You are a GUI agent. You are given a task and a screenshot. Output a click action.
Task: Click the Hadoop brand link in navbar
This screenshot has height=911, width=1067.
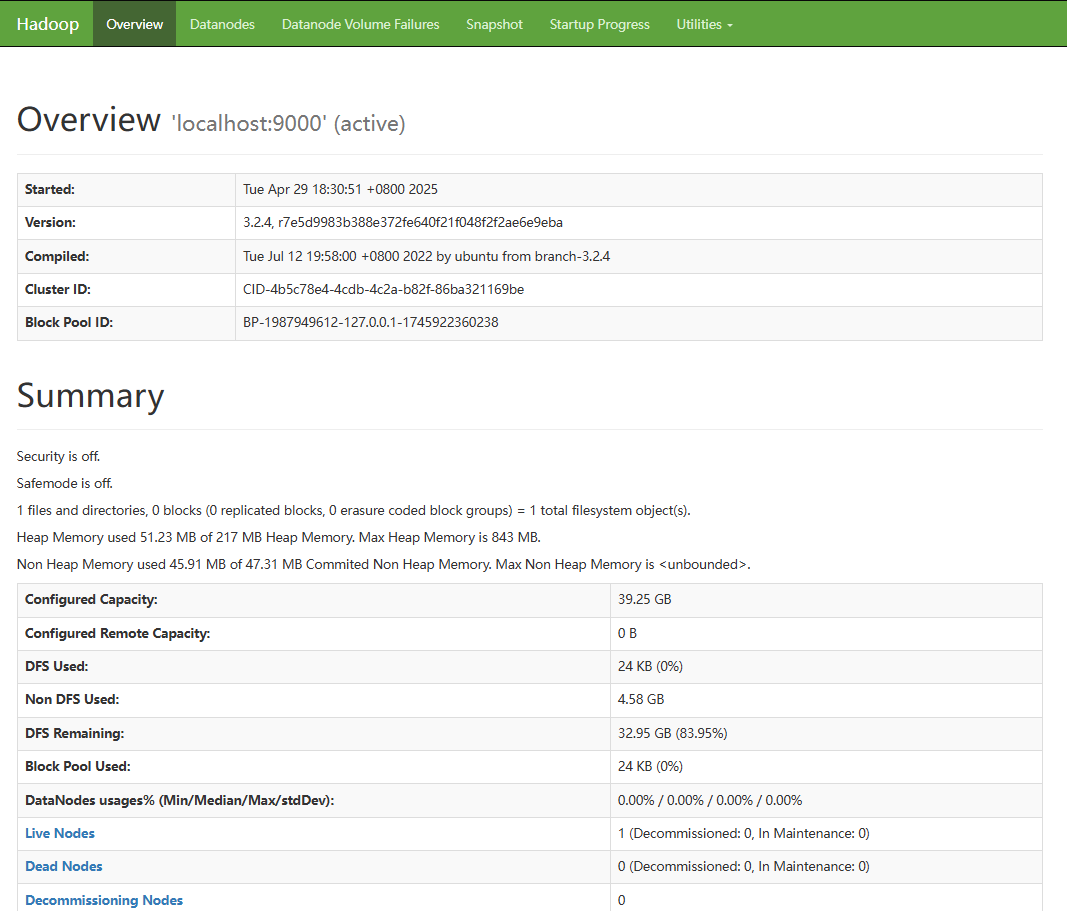[48, 24]
